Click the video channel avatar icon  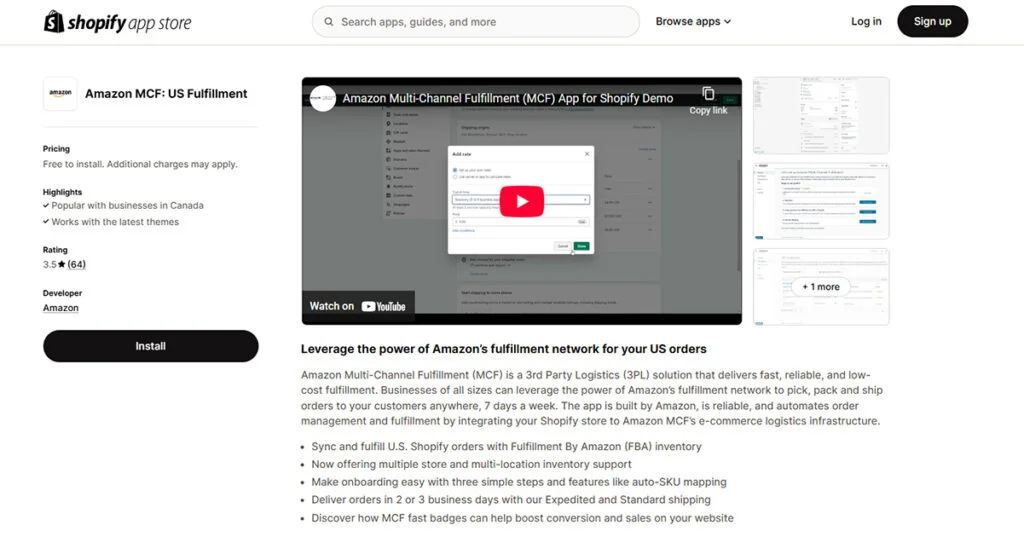(323, 99)
